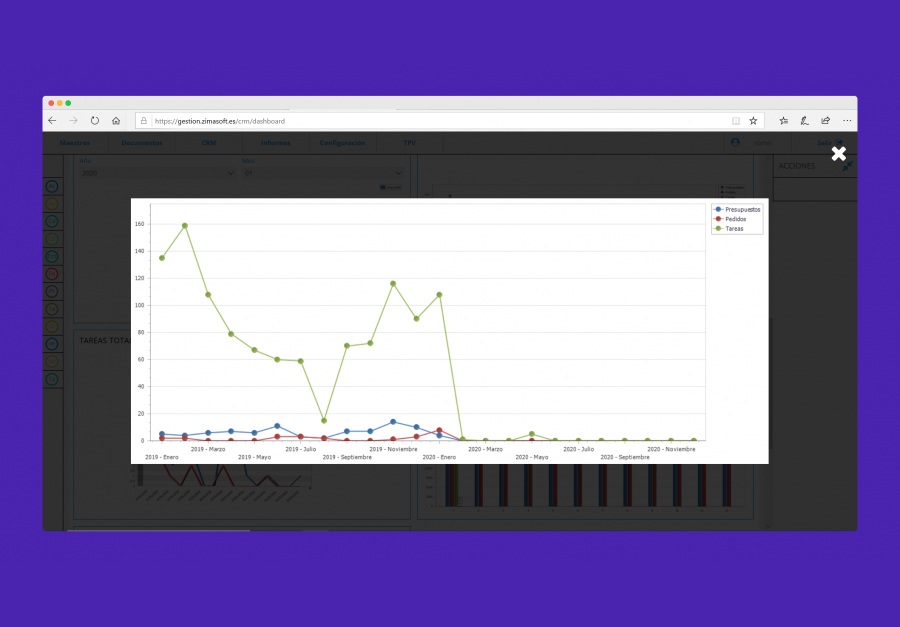Open the browser settings and more menu

pos(847,121)
